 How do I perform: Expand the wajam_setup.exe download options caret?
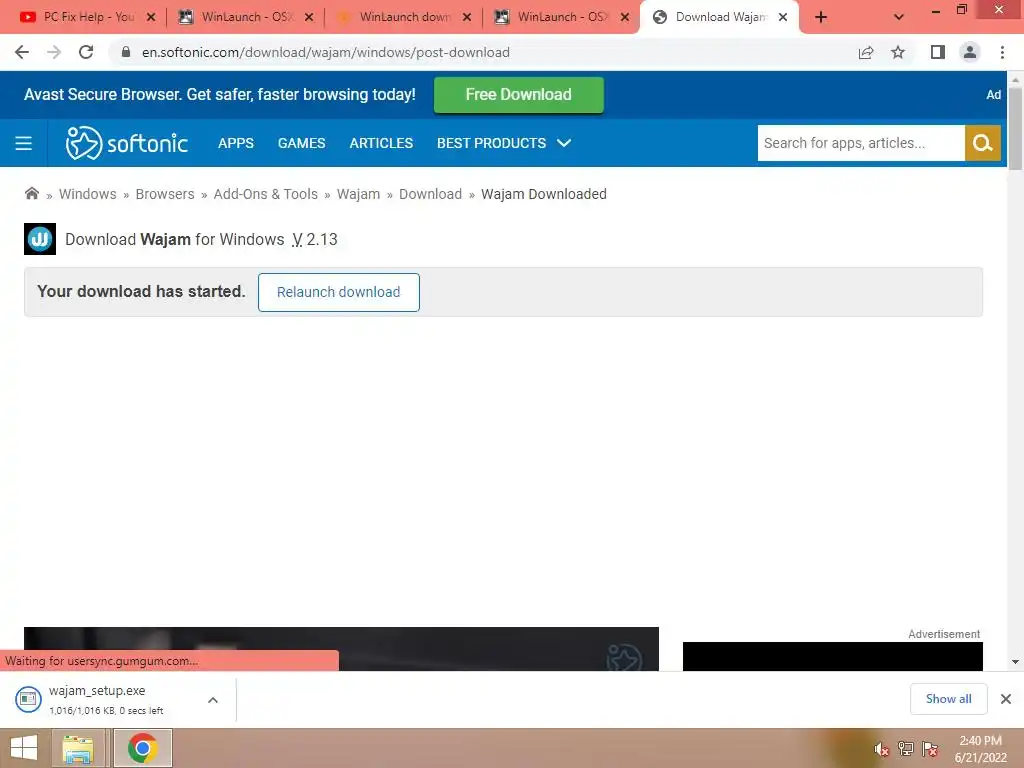213,699
